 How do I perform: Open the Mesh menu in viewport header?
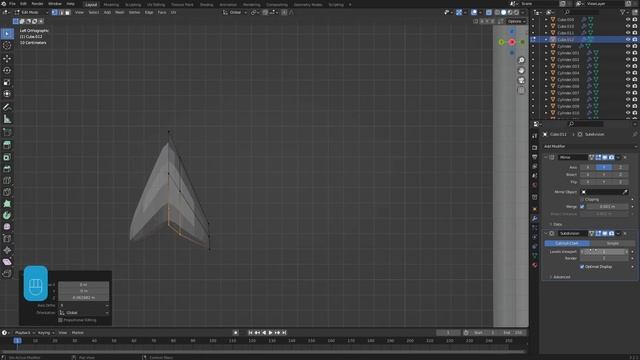pos(120,13)
